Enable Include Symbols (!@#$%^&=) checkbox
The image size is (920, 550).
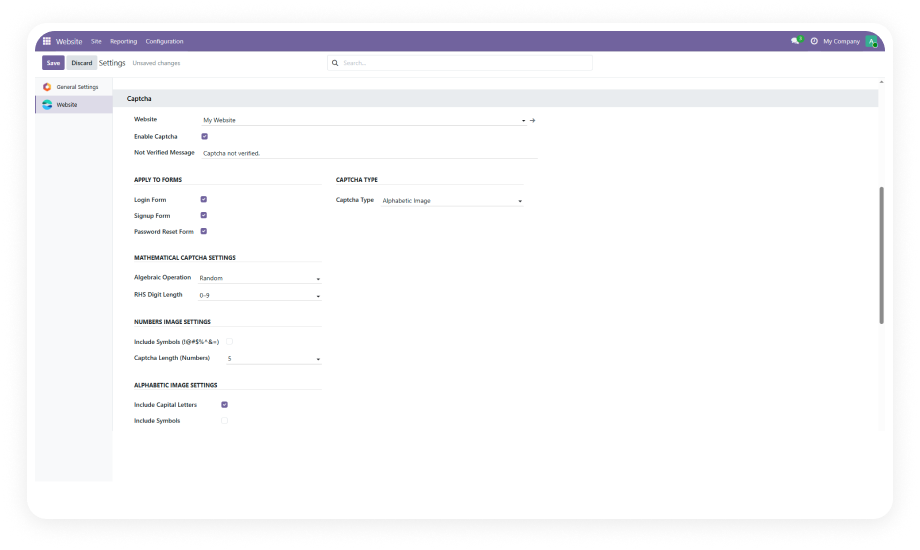[x=229, y=342]
